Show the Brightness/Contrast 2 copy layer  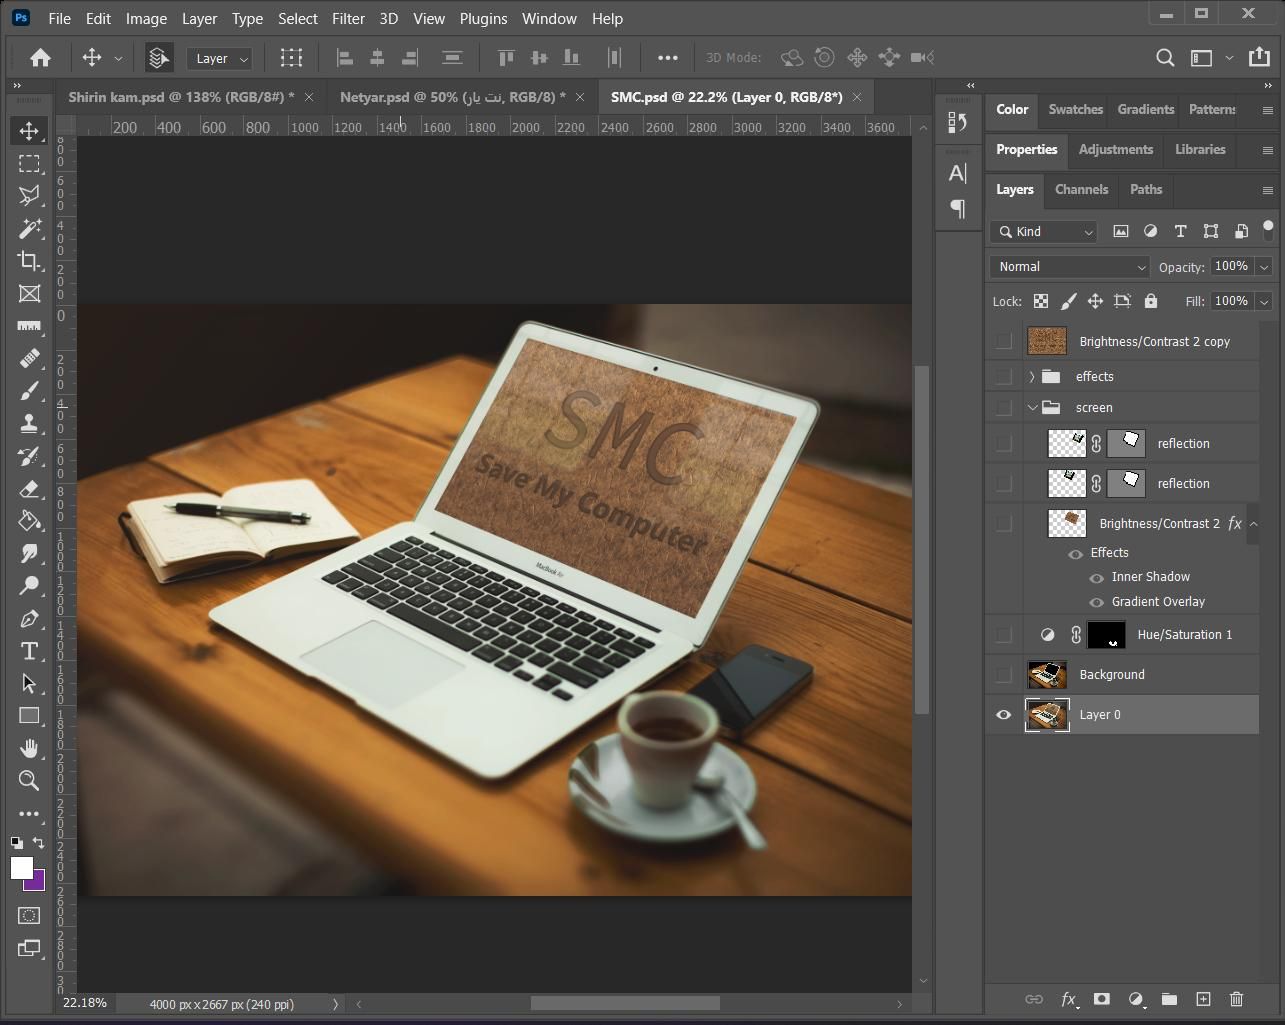click(x=1003, y=342)
